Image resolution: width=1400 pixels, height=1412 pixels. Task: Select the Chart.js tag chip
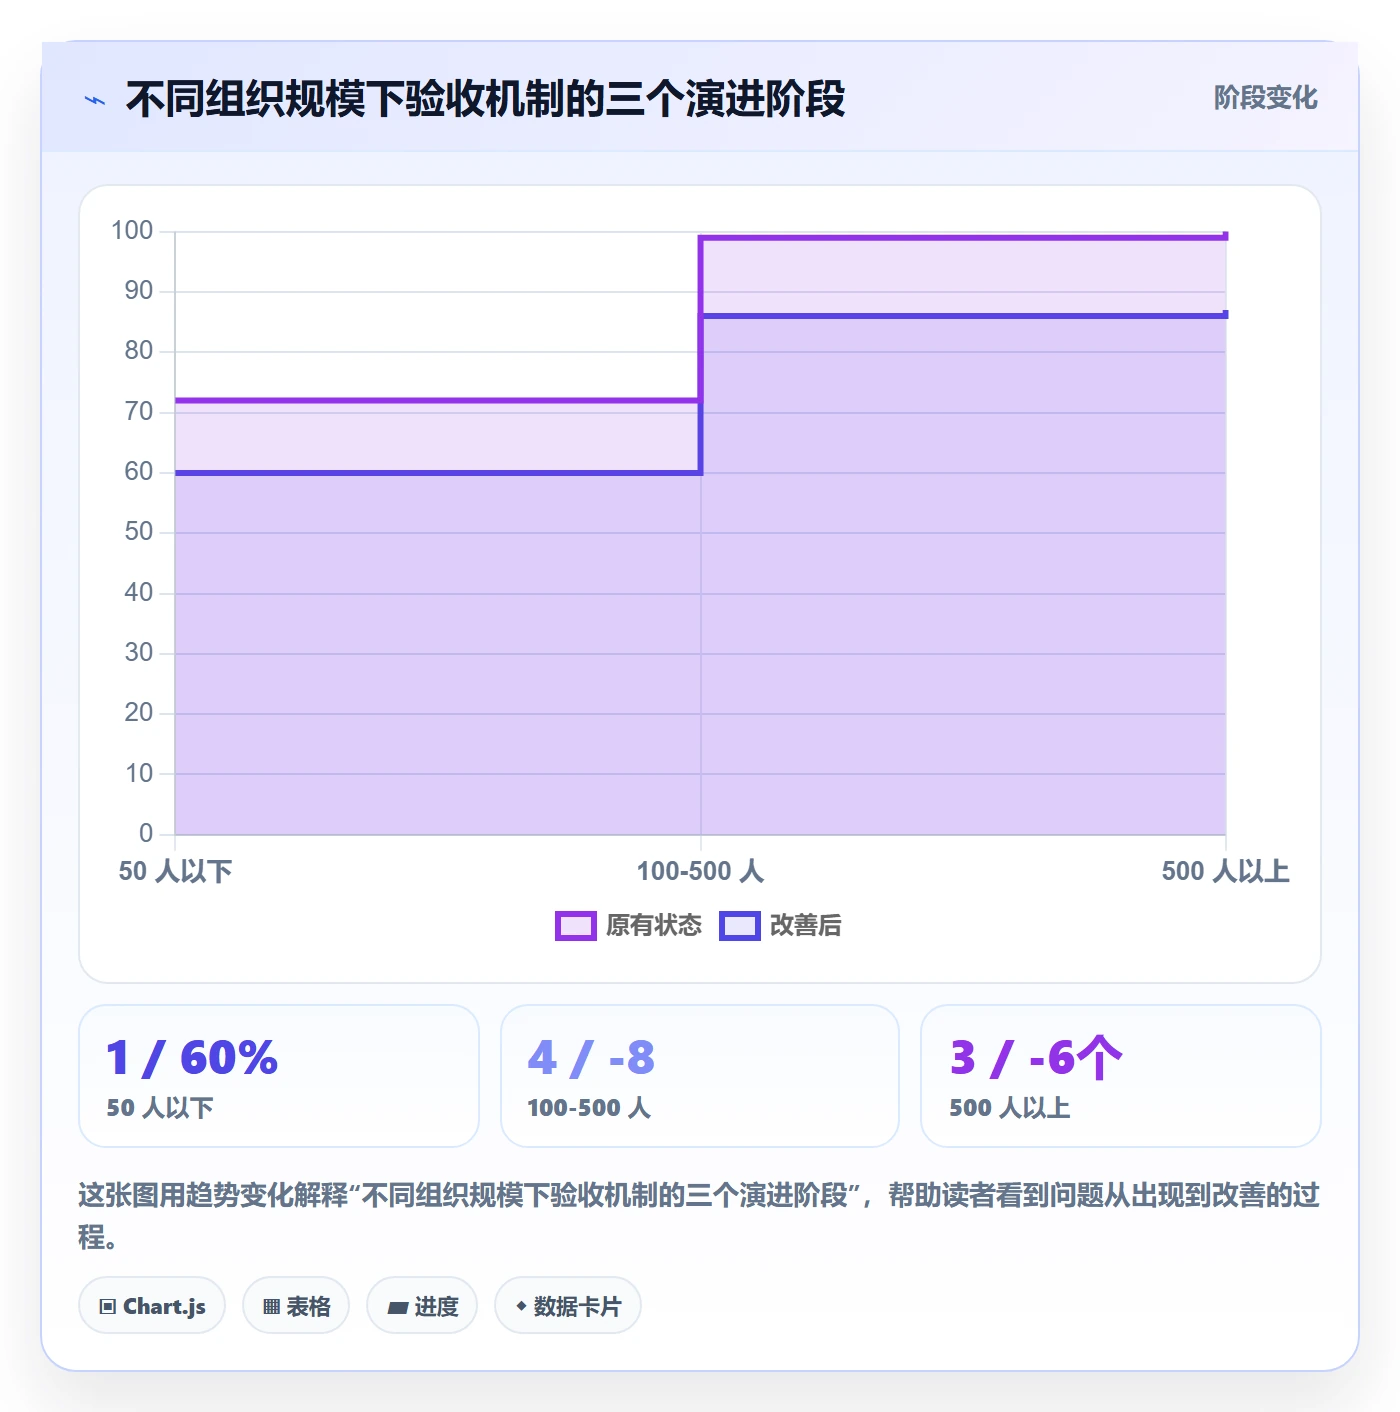152,1305
